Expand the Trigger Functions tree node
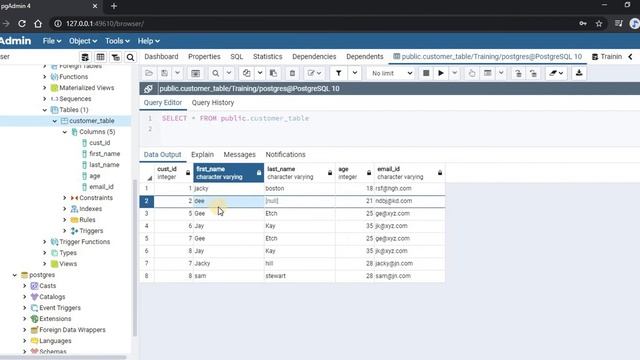640x360 pixels. point(45,242)
